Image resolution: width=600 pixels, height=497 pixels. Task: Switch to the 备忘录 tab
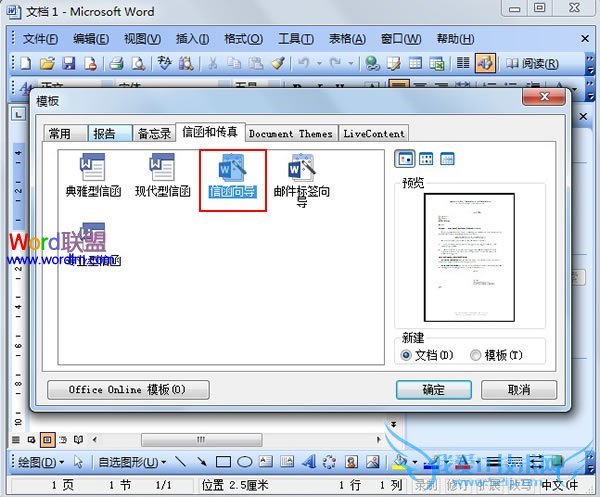(x=154, y=133)
